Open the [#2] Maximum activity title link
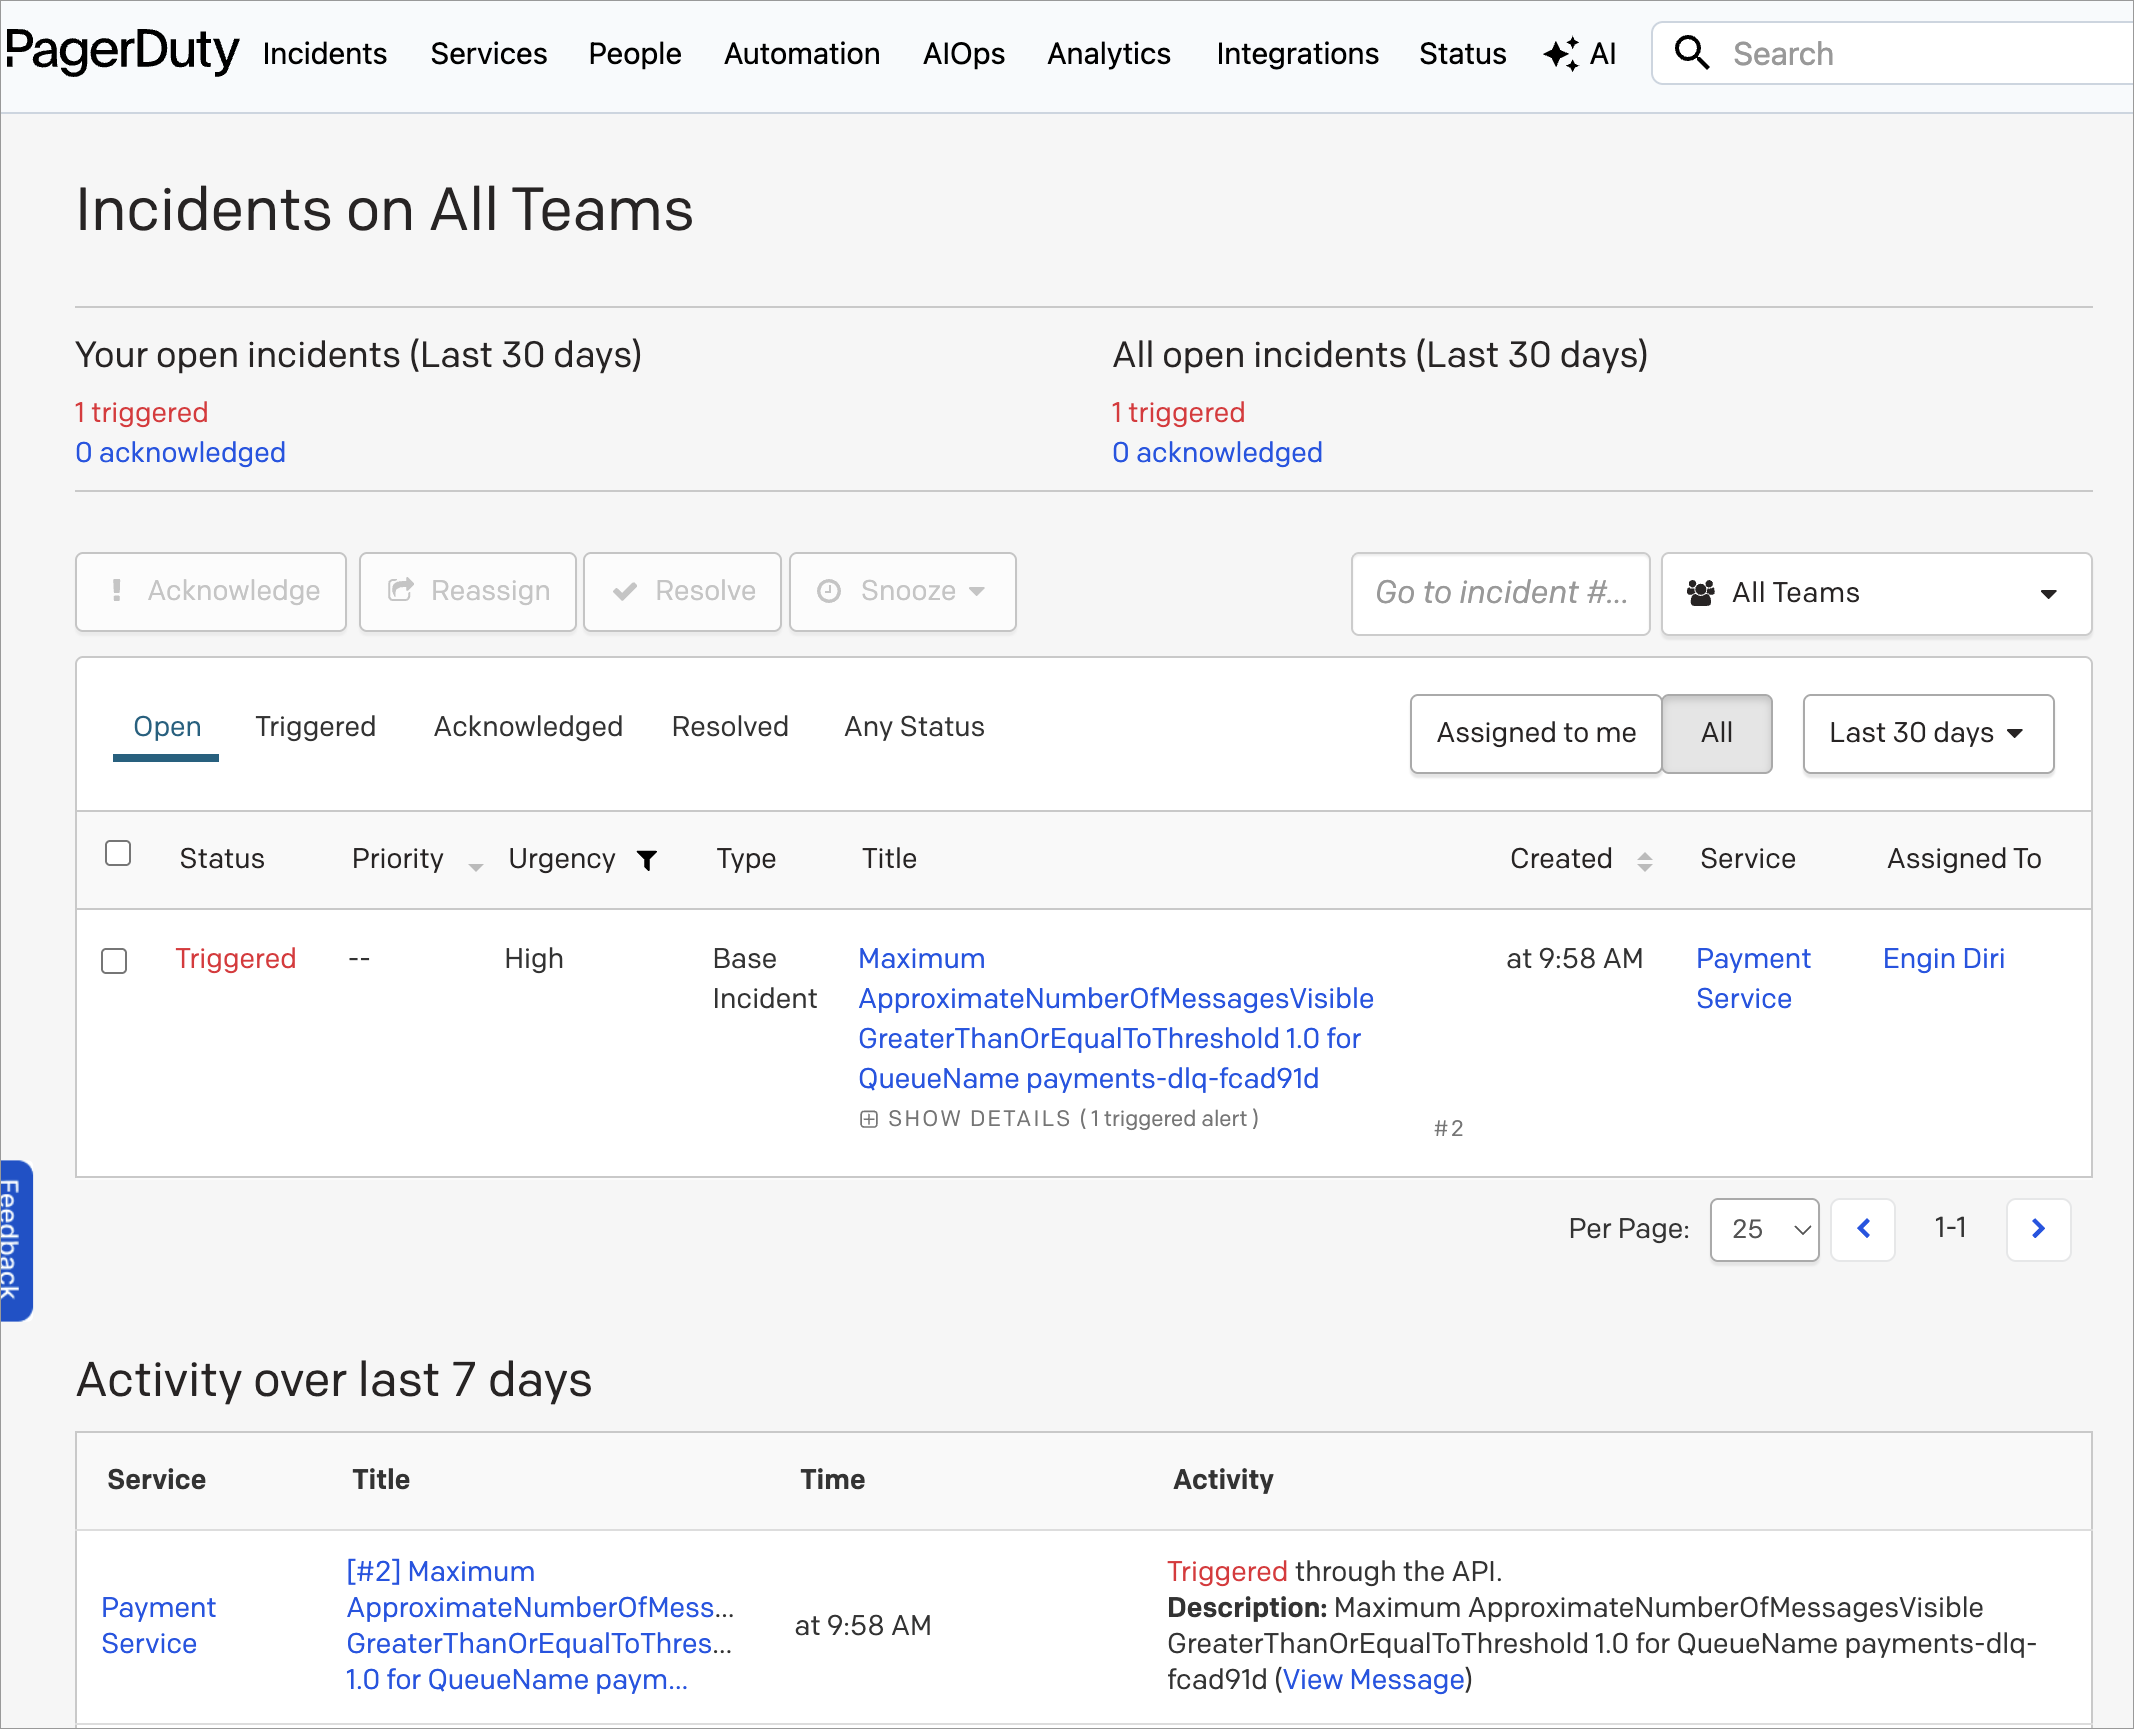This screenshot has width=2134, height=1729. click(540, 1625)
